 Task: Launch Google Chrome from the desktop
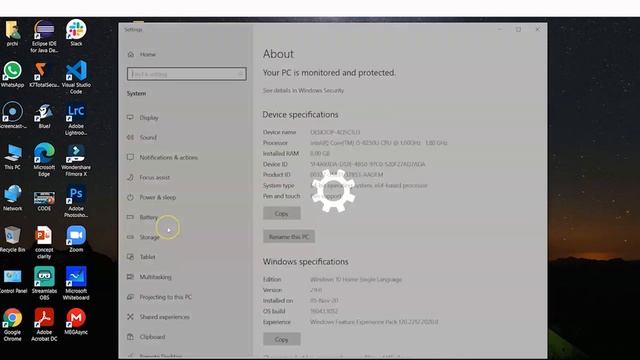[x=12, y=325]
